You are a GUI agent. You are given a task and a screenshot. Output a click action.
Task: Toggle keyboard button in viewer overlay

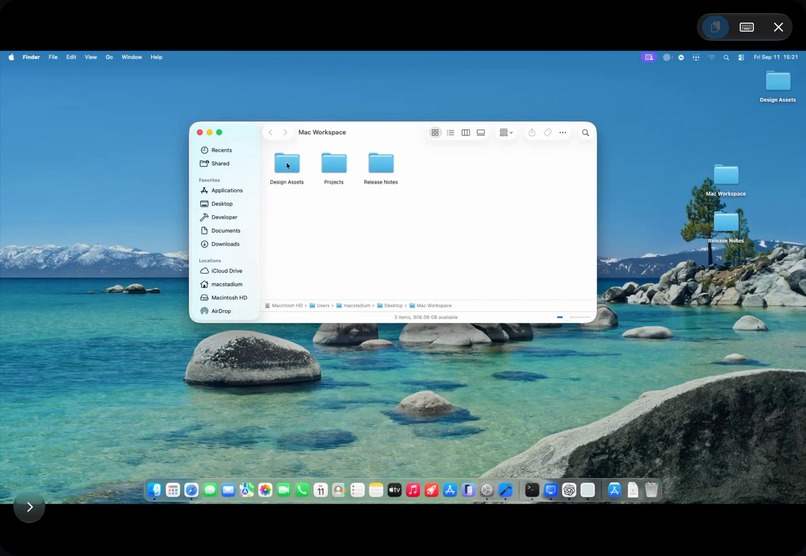pos(747,27)
